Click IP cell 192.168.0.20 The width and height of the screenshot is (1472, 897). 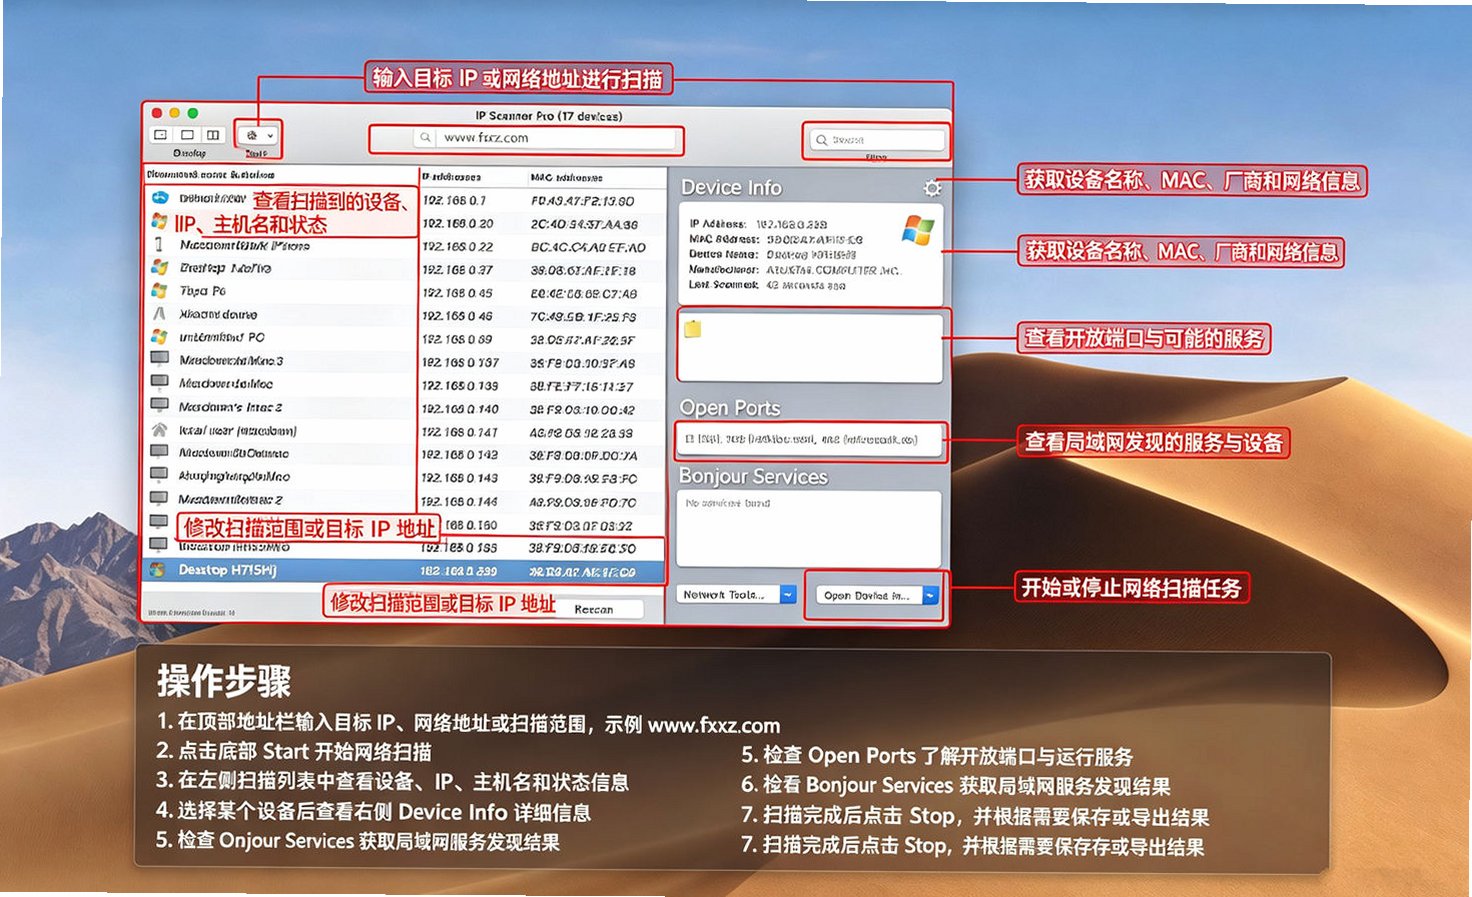(458, 223)
